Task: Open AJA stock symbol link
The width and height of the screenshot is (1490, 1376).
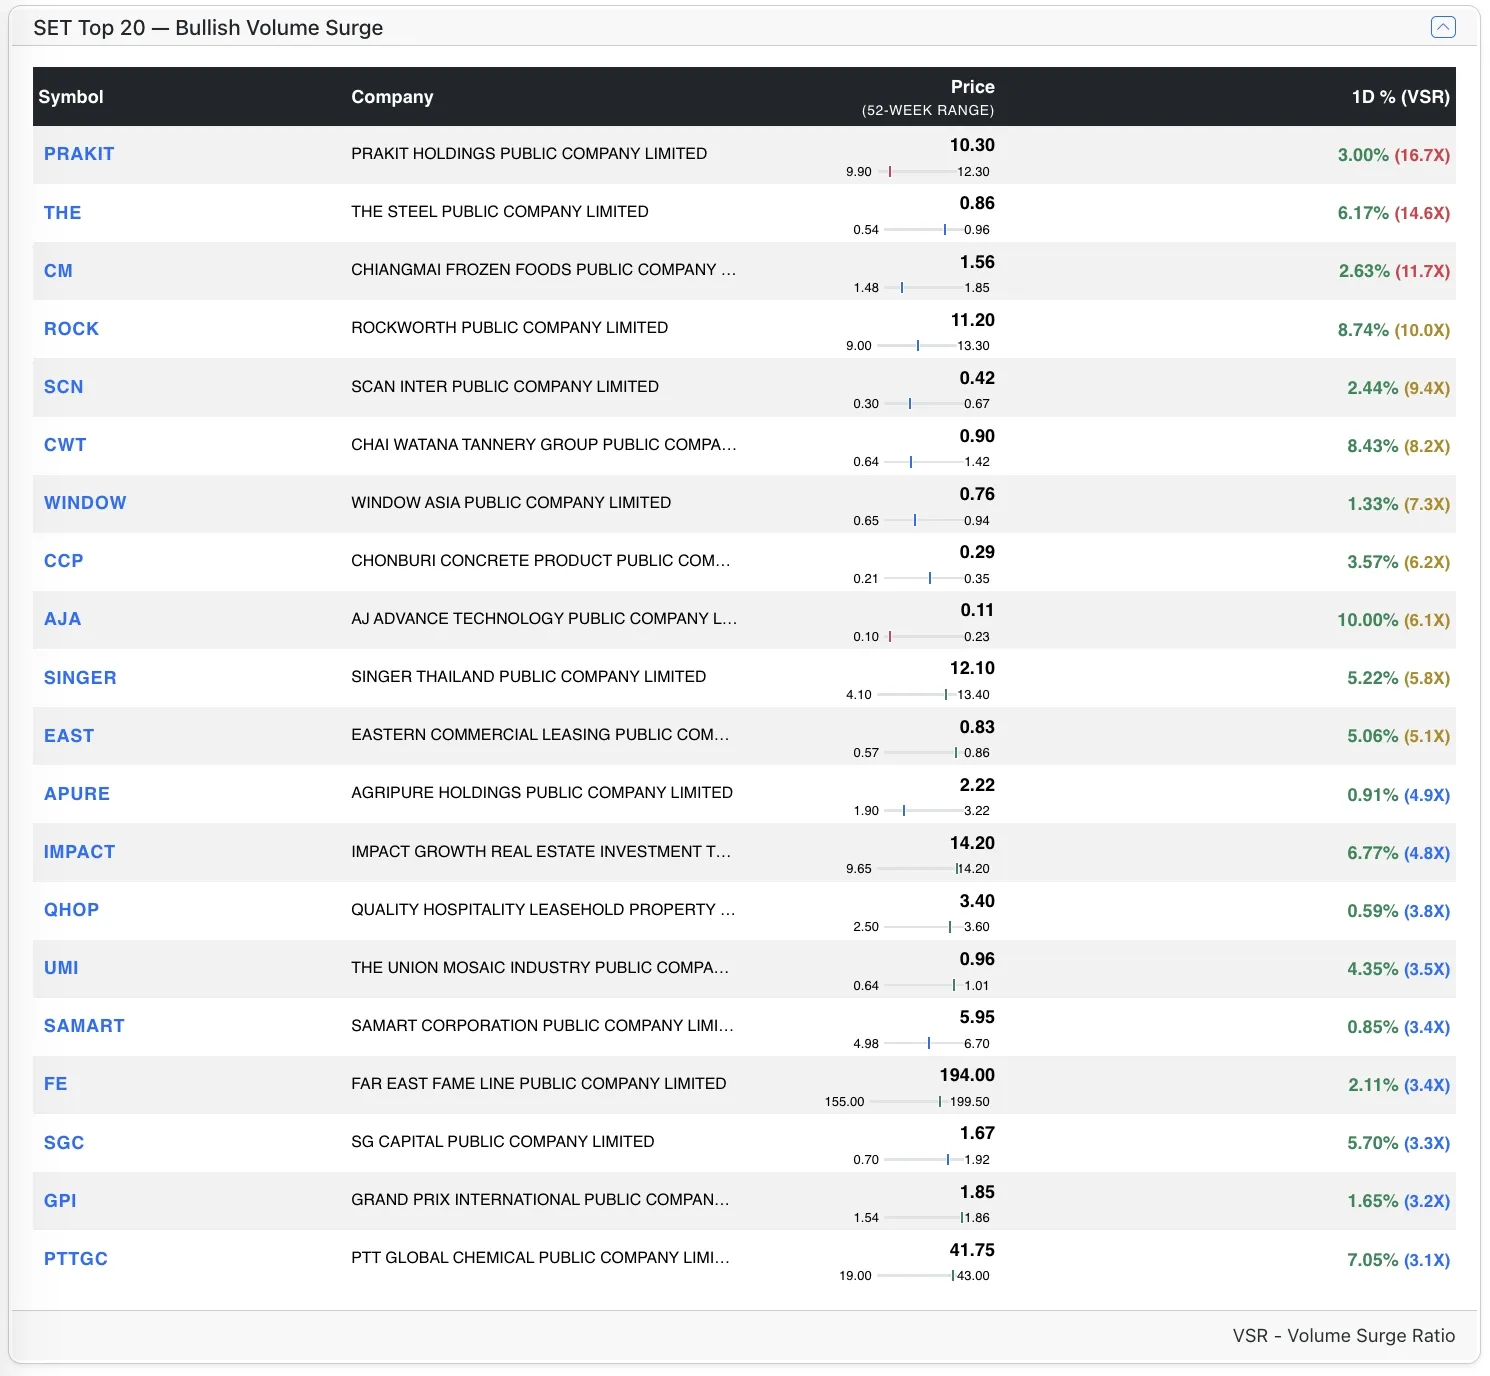Action: 62,618
